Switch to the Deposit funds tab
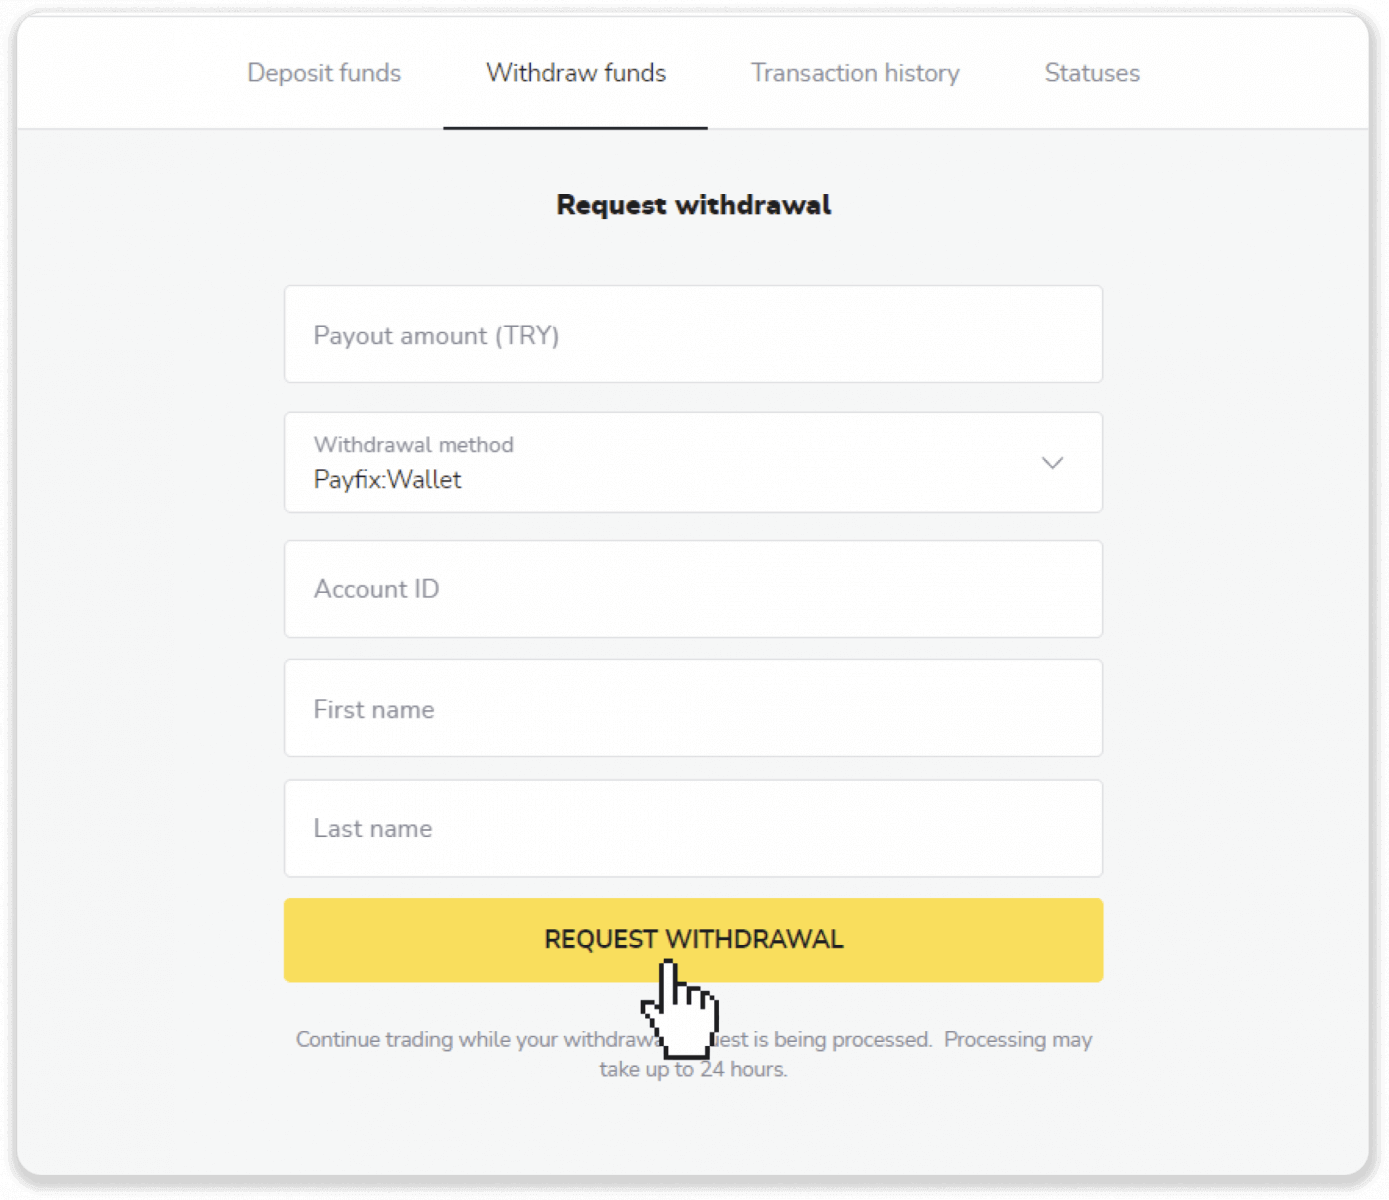Screen dimensions: 1389x1200 click(x=323, y=72)
